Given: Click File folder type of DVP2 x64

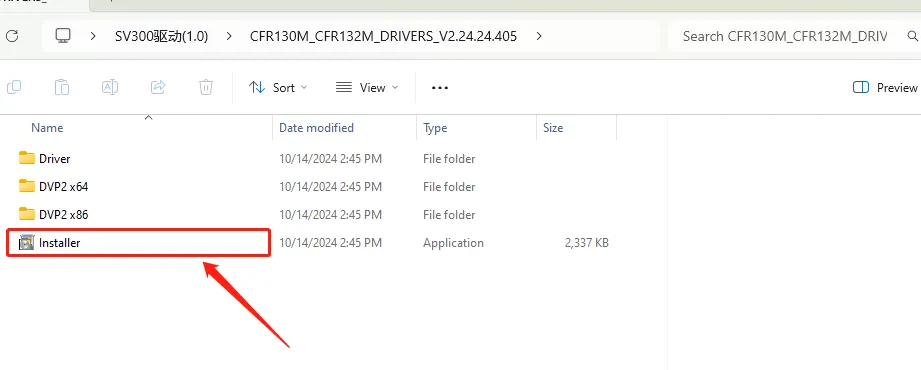Looking at the screenshot, I should pyautogui.click(x=449, y=187).
